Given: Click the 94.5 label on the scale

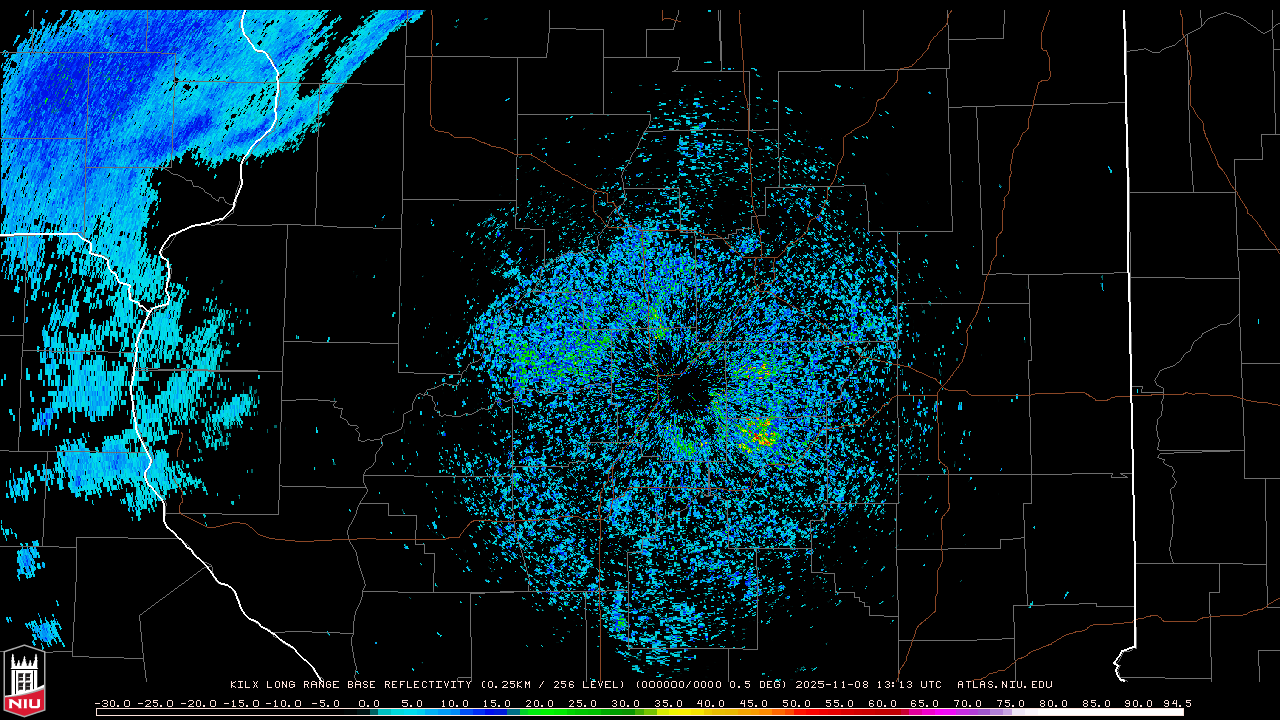Looking at the screenshot, I should pyautogui.click(x=1175, y=703).
